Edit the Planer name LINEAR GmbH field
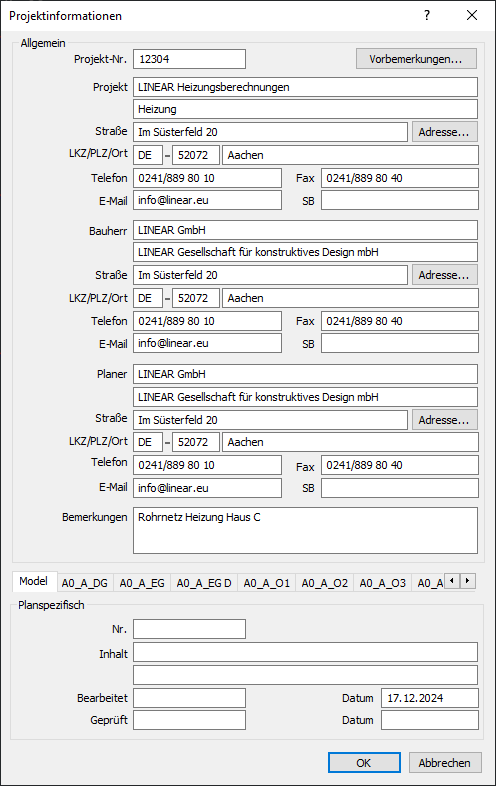 [x=305, y=374]
